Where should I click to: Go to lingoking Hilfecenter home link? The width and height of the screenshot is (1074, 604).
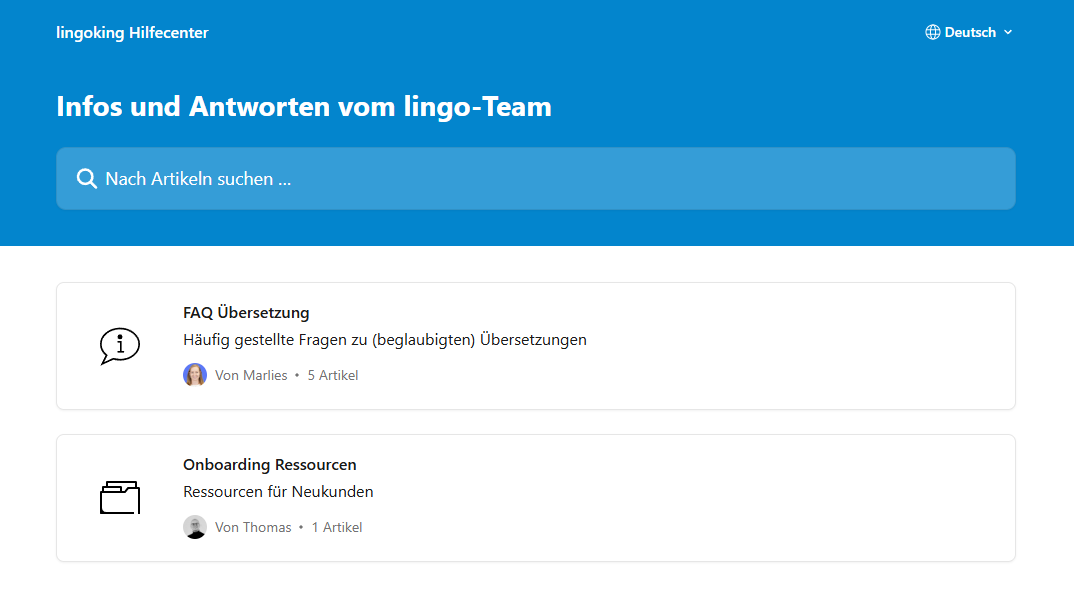coord(132,33)
